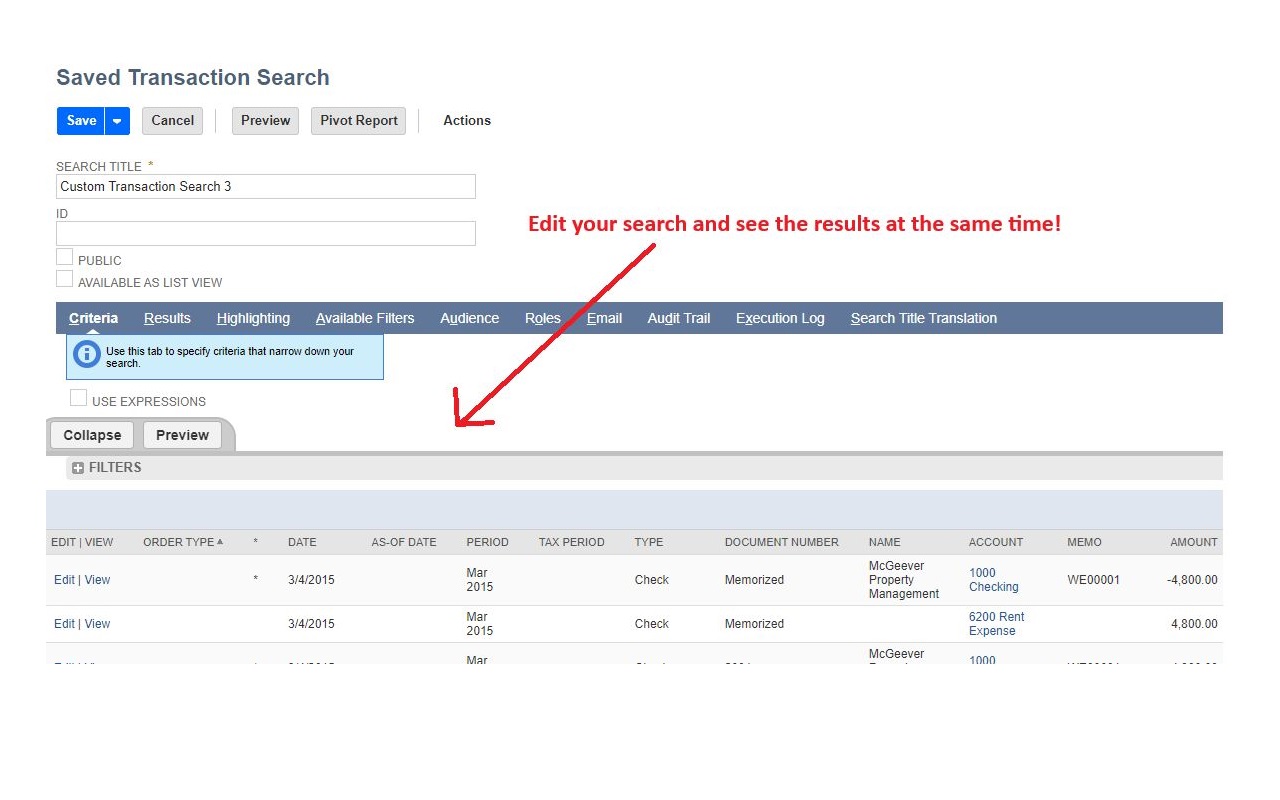Click memo cell WE00001
Screen dimensions: 1280x800
pyautogui.click(x=1094, y=580)
